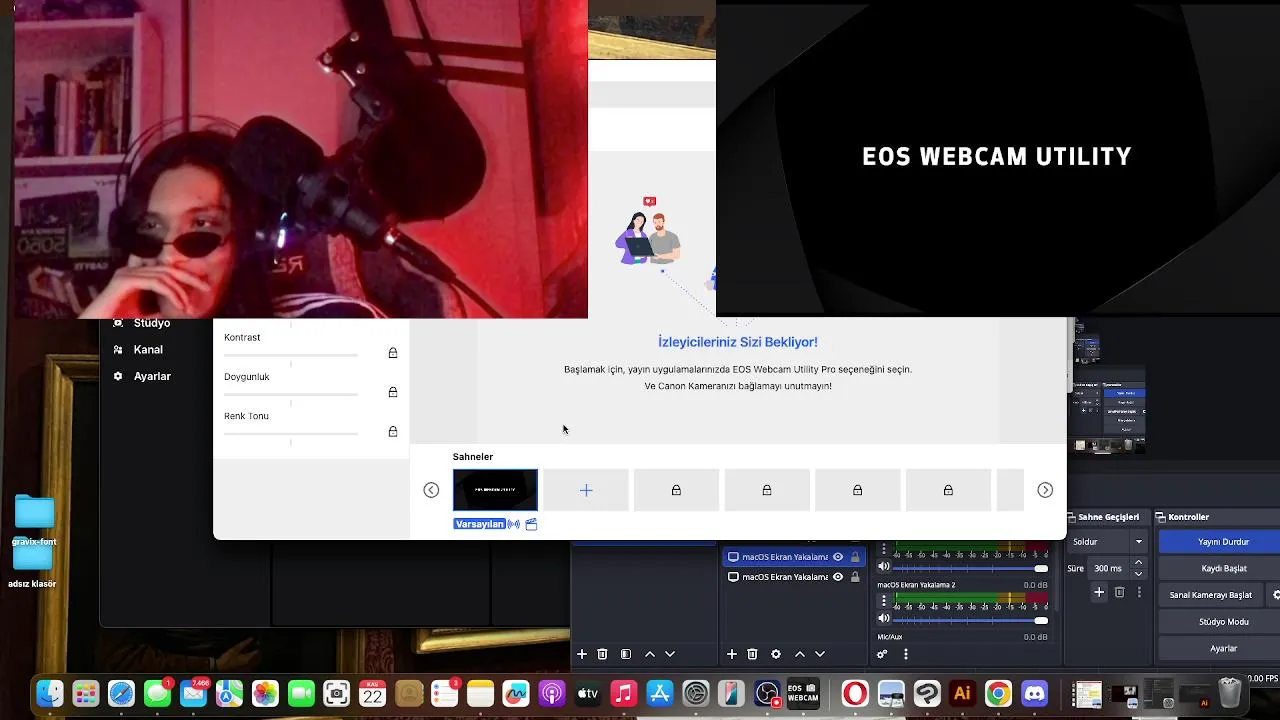1280x720 pixels.
Task: Select the Varsayılan scene thumbnail
Action: tap(495, 490)
